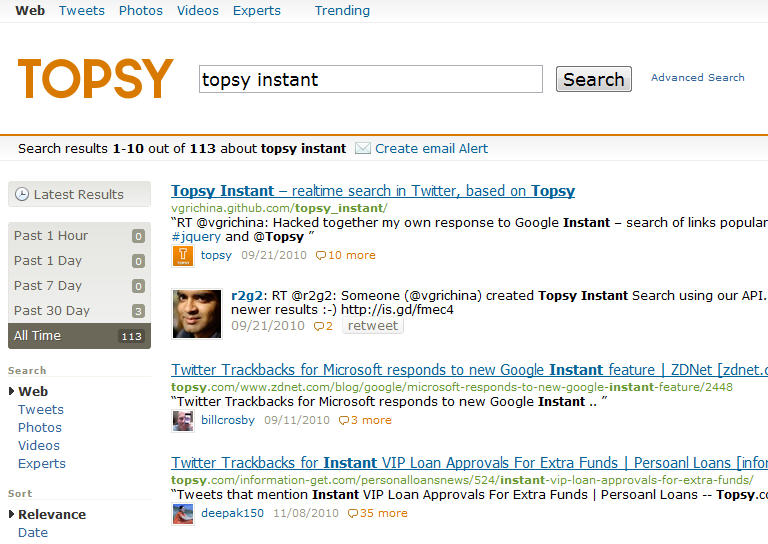Open r2g2 username link
Viewport: 768px width, 544px height.
click(247, 296)
